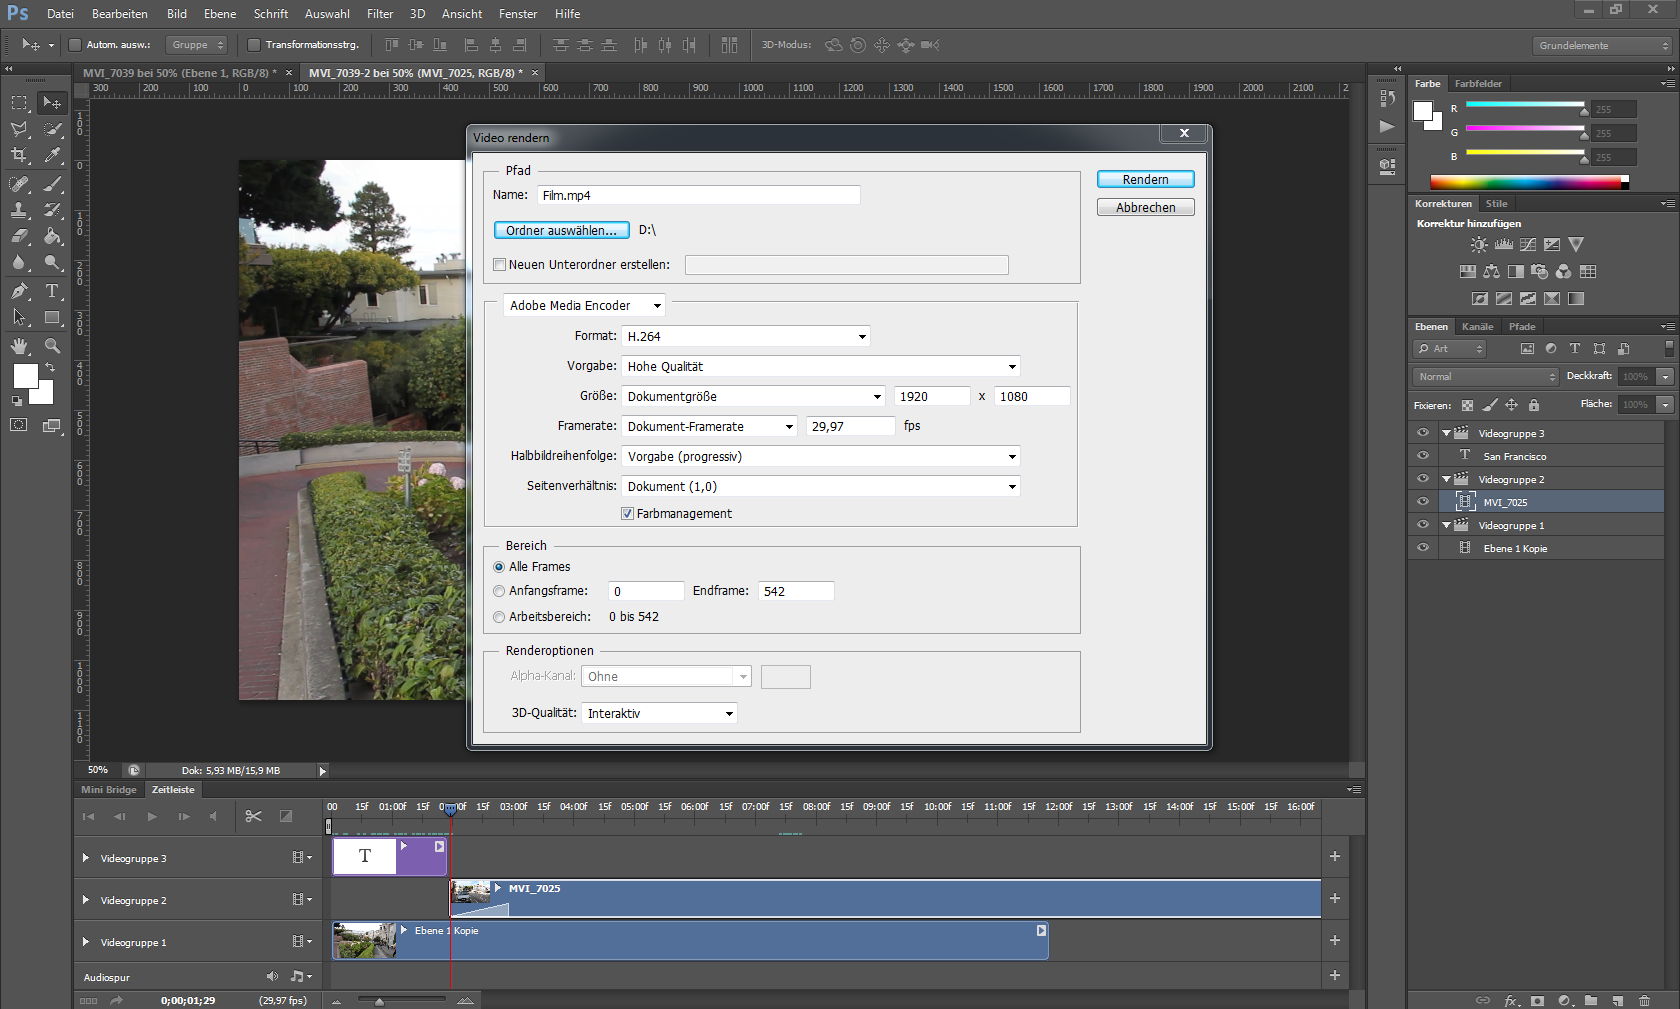This screenshot has width=1680, height=1009.
Task: Select the Type tool in toolbox
Action: click(x=52, y=291)
